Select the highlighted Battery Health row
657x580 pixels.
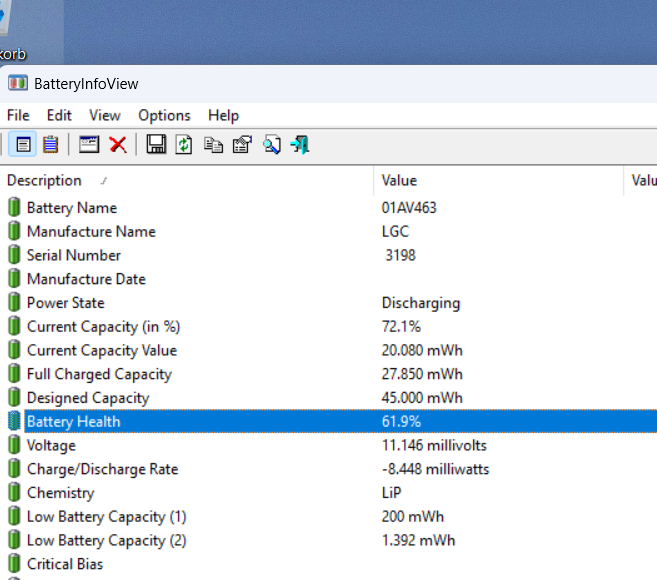pos(328,421)
